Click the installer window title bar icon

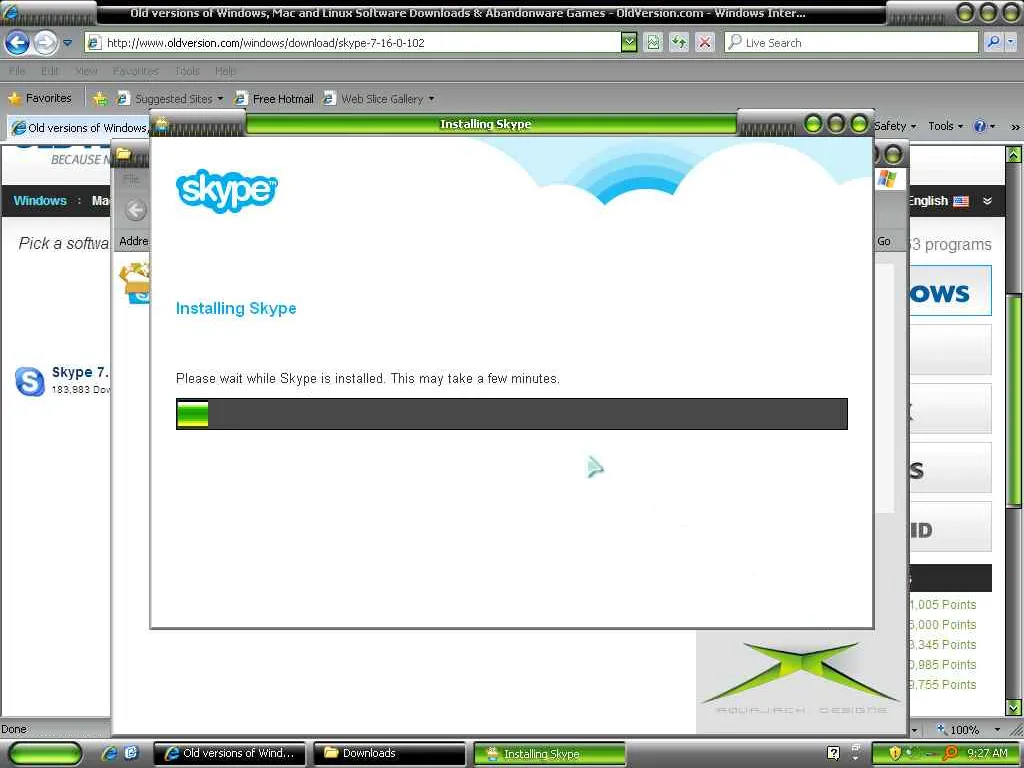pyautogui.click(x=161, y=123)
